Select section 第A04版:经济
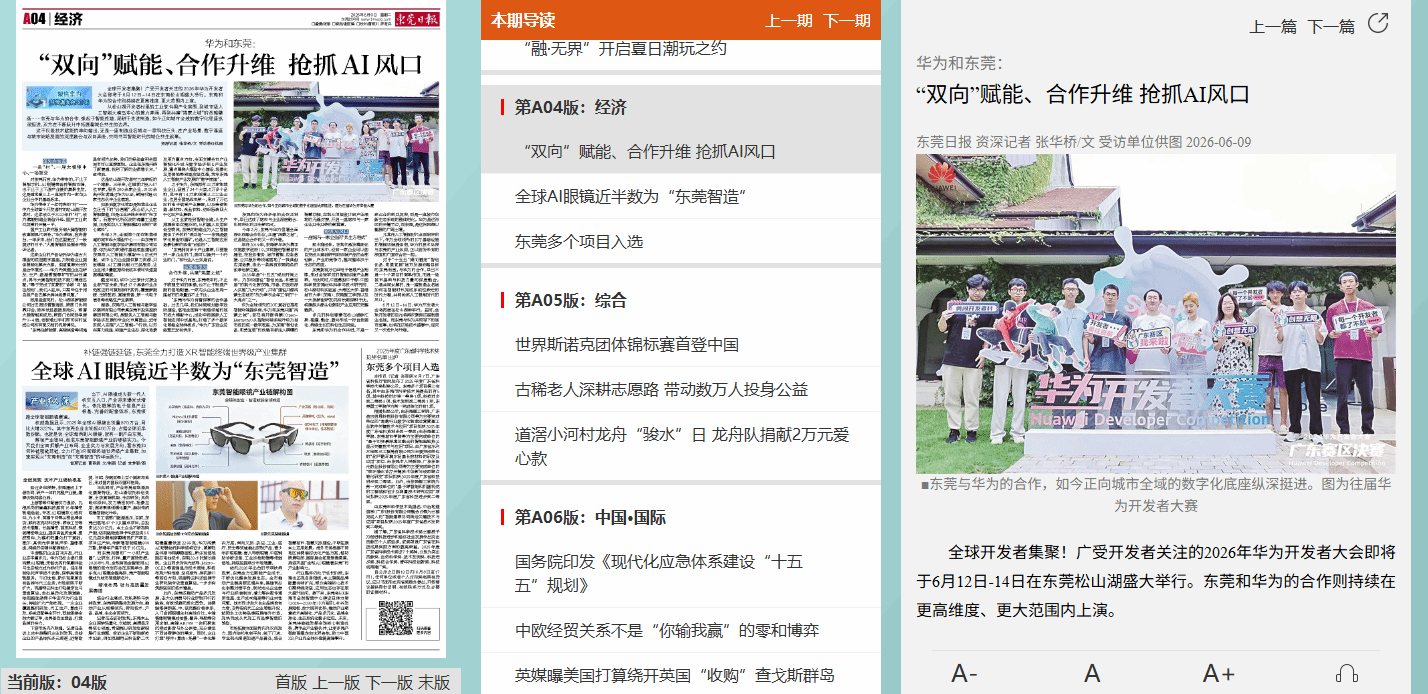The width and height of the screenshot is (1428, 694). (570, 107)
